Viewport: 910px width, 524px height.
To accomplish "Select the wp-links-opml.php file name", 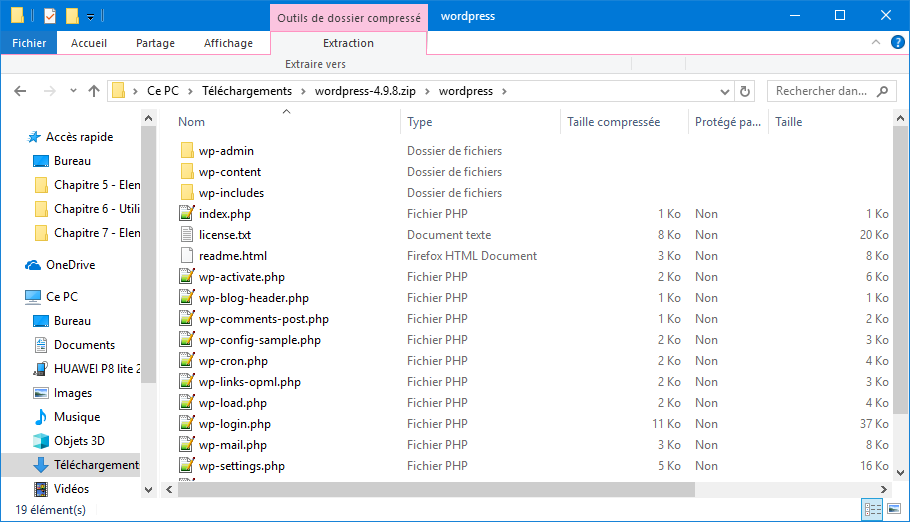I will point(250,382).
